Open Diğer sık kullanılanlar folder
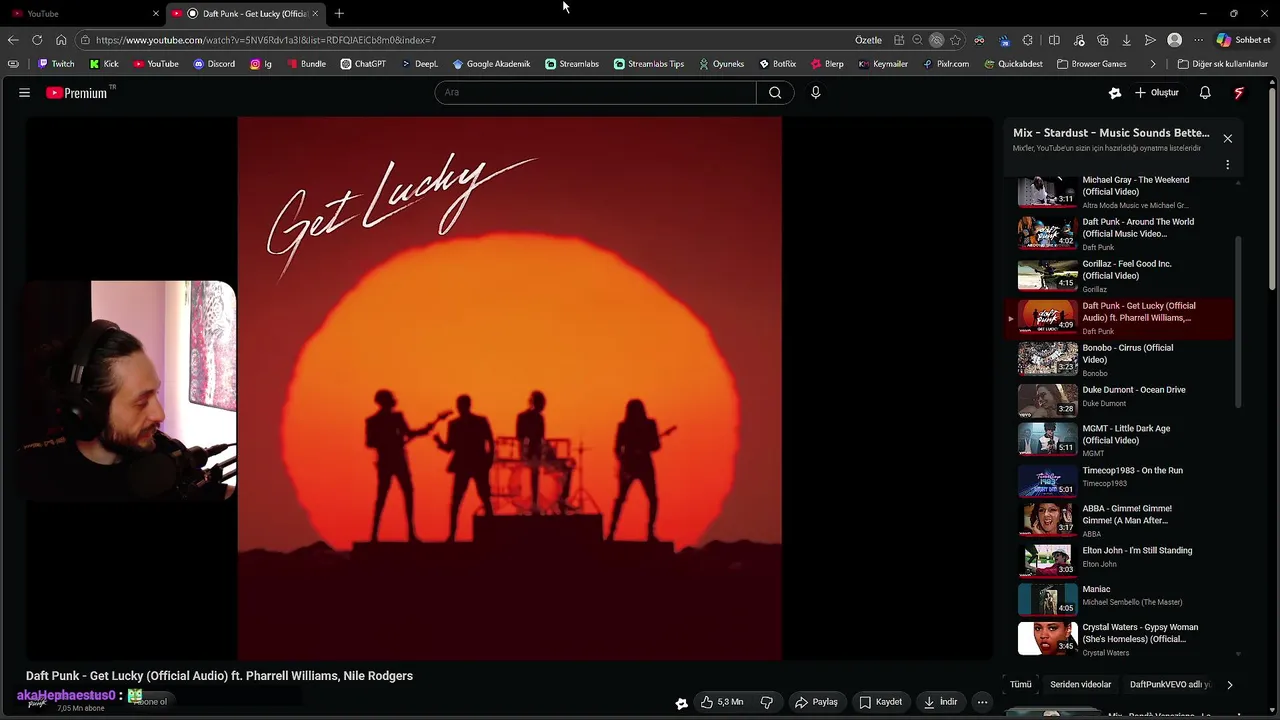 click(x=1222, y=64)
